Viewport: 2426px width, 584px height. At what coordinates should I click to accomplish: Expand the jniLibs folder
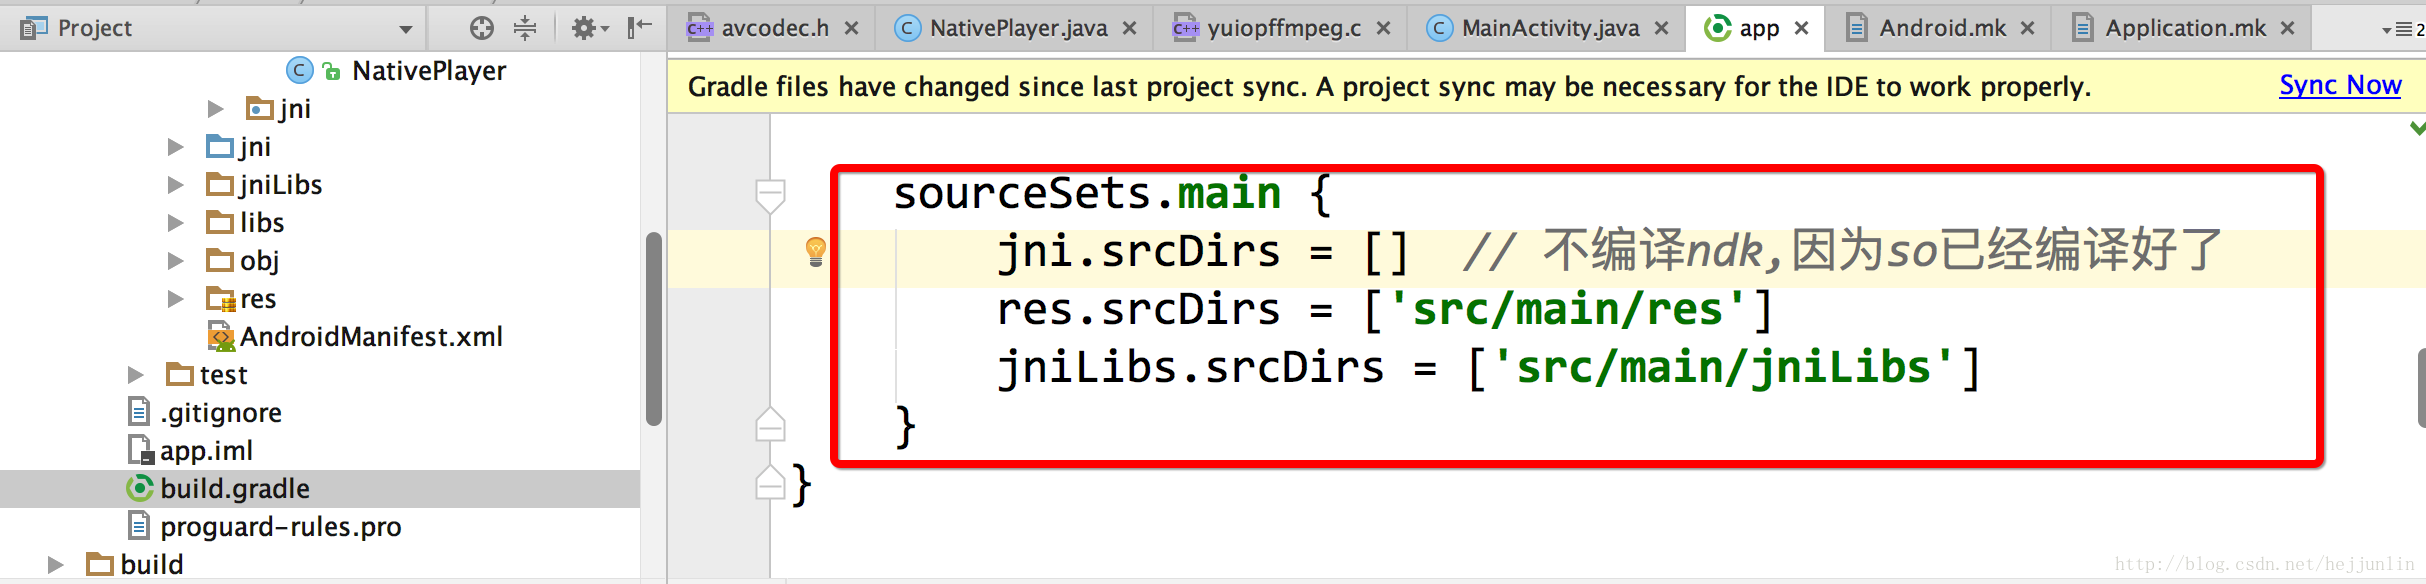175,184
